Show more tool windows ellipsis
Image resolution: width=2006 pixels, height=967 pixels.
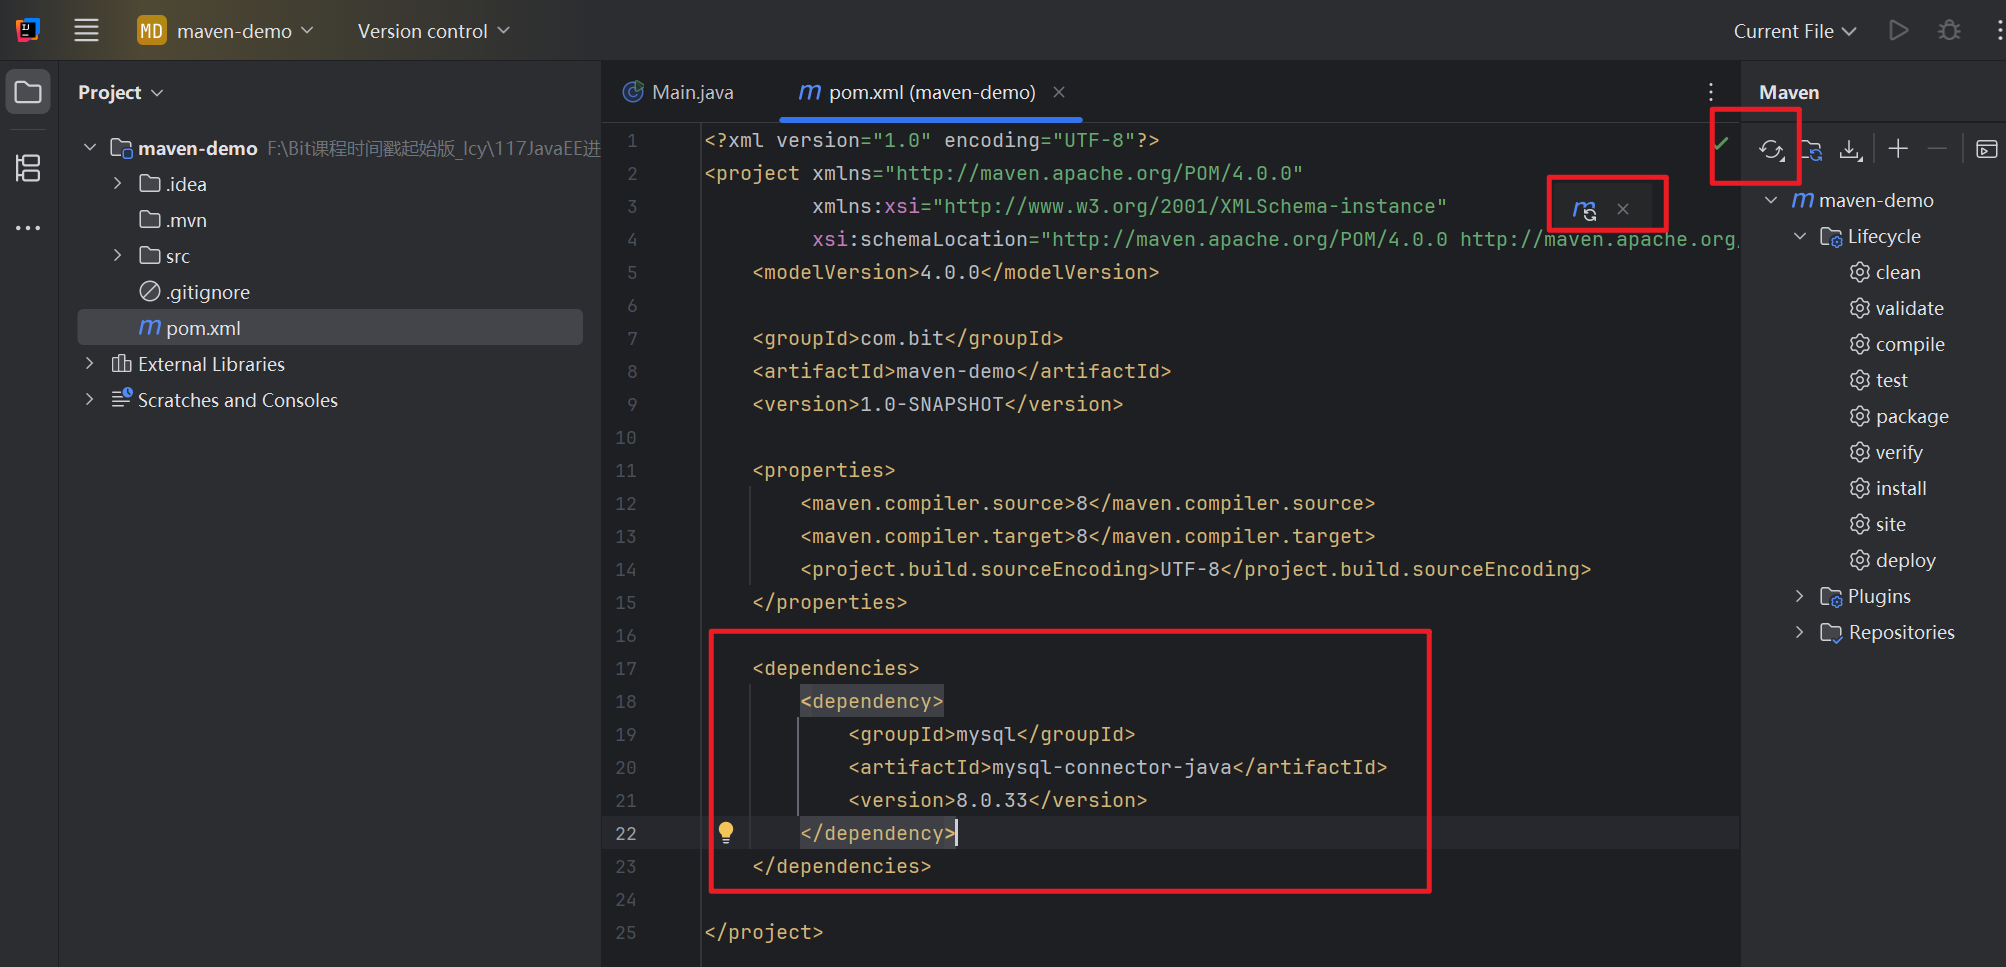coord(28,228)
